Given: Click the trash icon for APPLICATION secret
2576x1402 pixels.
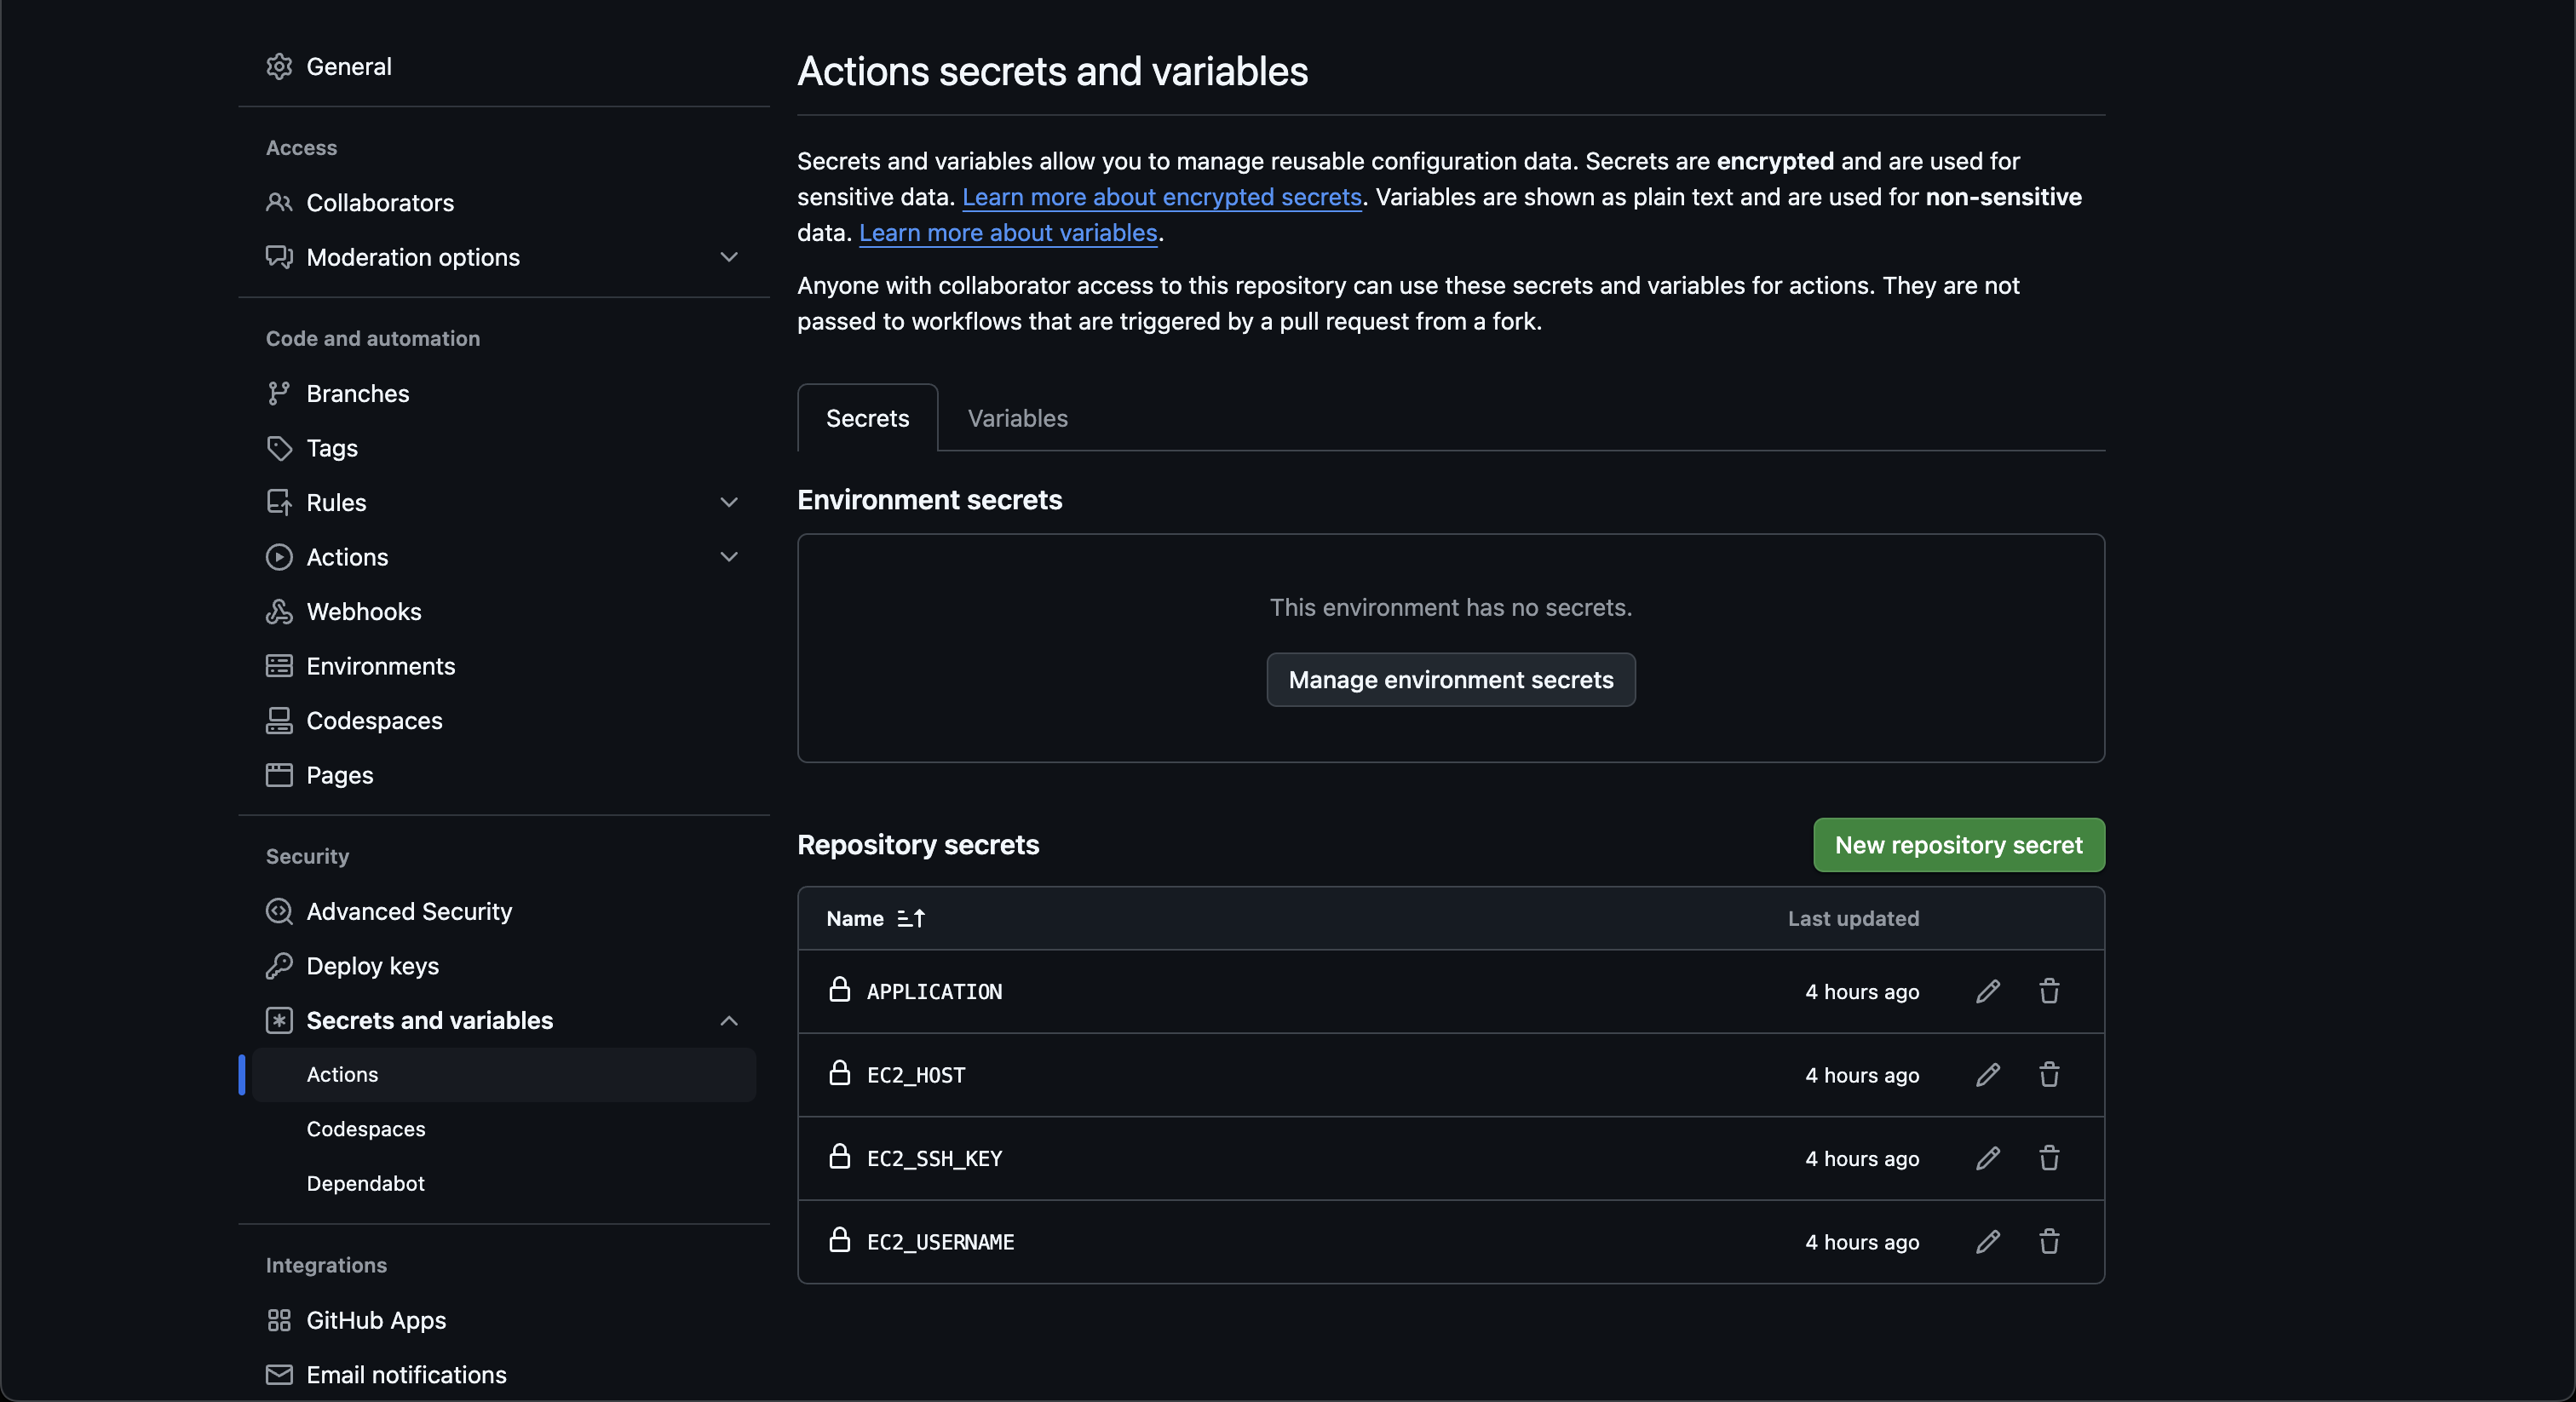Looking at the screenshot, I should click(2049, 991).
